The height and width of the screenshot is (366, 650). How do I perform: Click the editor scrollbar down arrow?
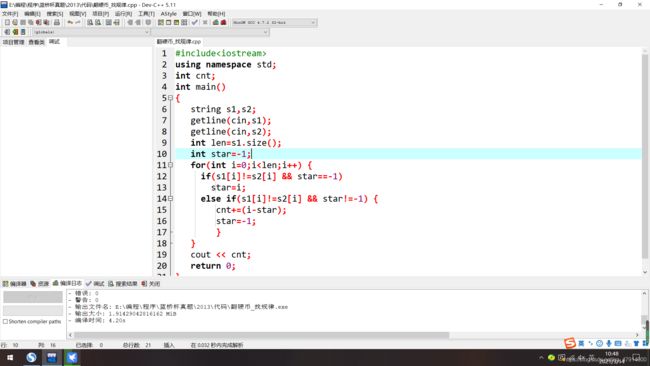645,272
